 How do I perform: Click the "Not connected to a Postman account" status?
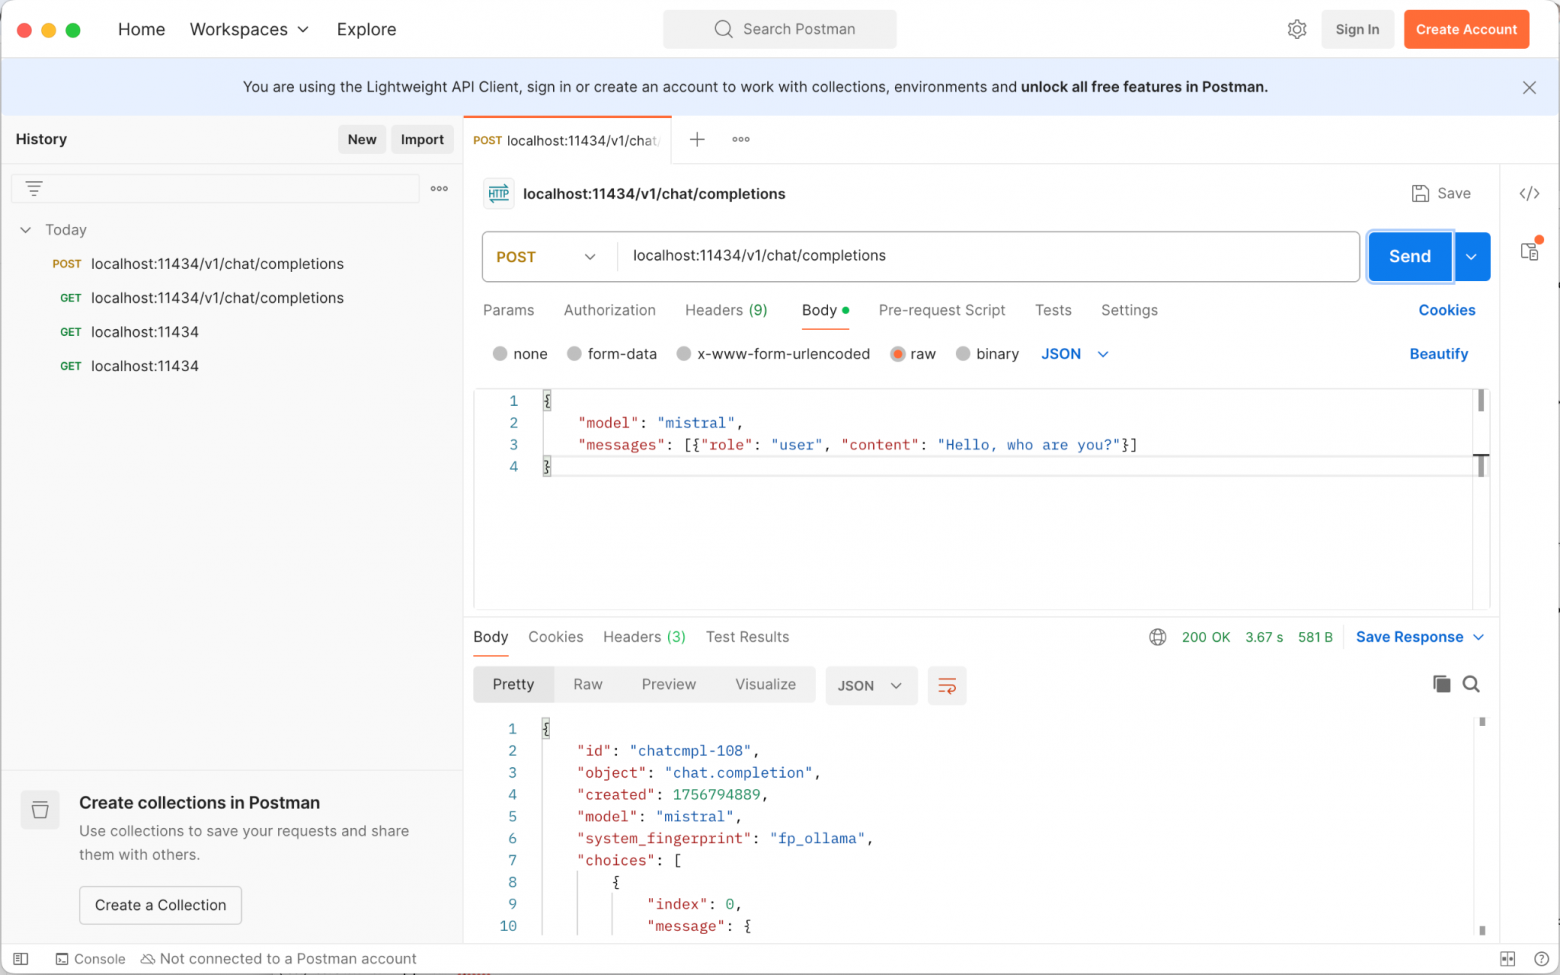click(x=278, y=959)
